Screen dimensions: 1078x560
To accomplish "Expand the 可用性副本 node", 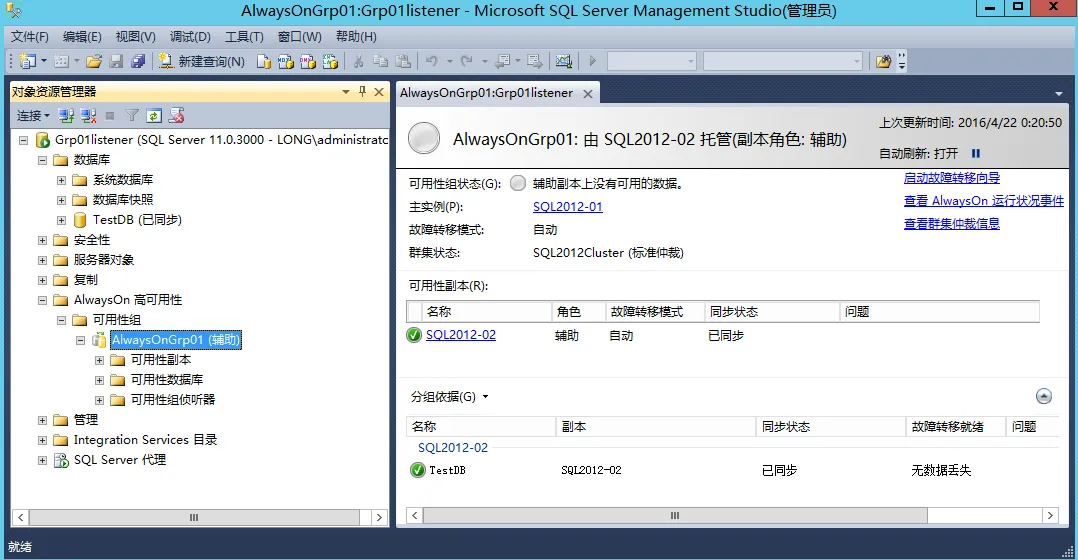I will (99, 360).
